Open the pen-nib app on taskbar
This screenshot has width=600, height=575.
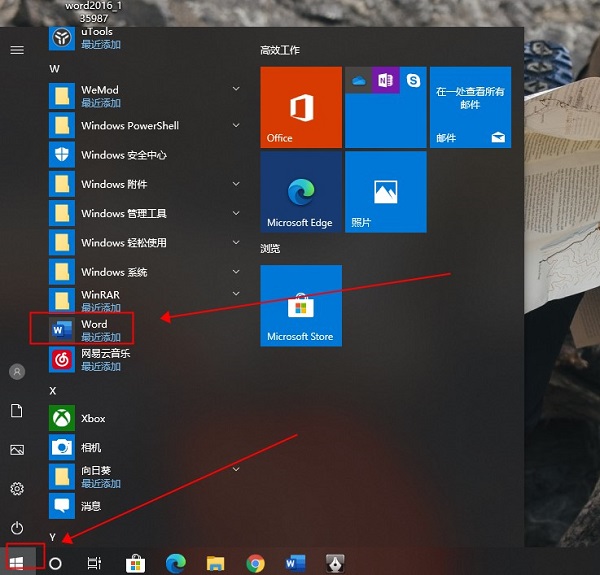pos(335,563)
